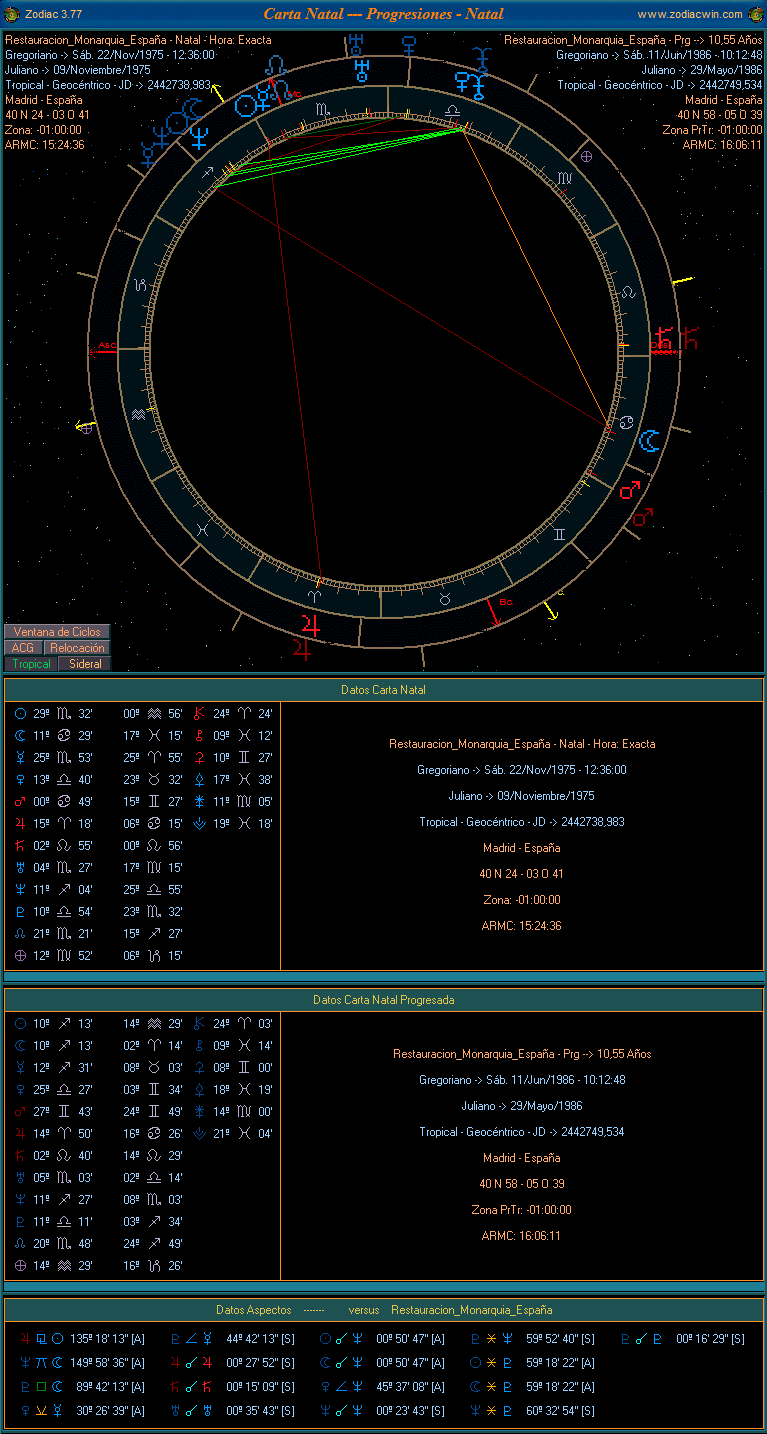The image size is (767, 1434).
Task: Click the Zona PrTr: -01:00:00 line in progressed panel
Action: click(x=521, y=1210)
